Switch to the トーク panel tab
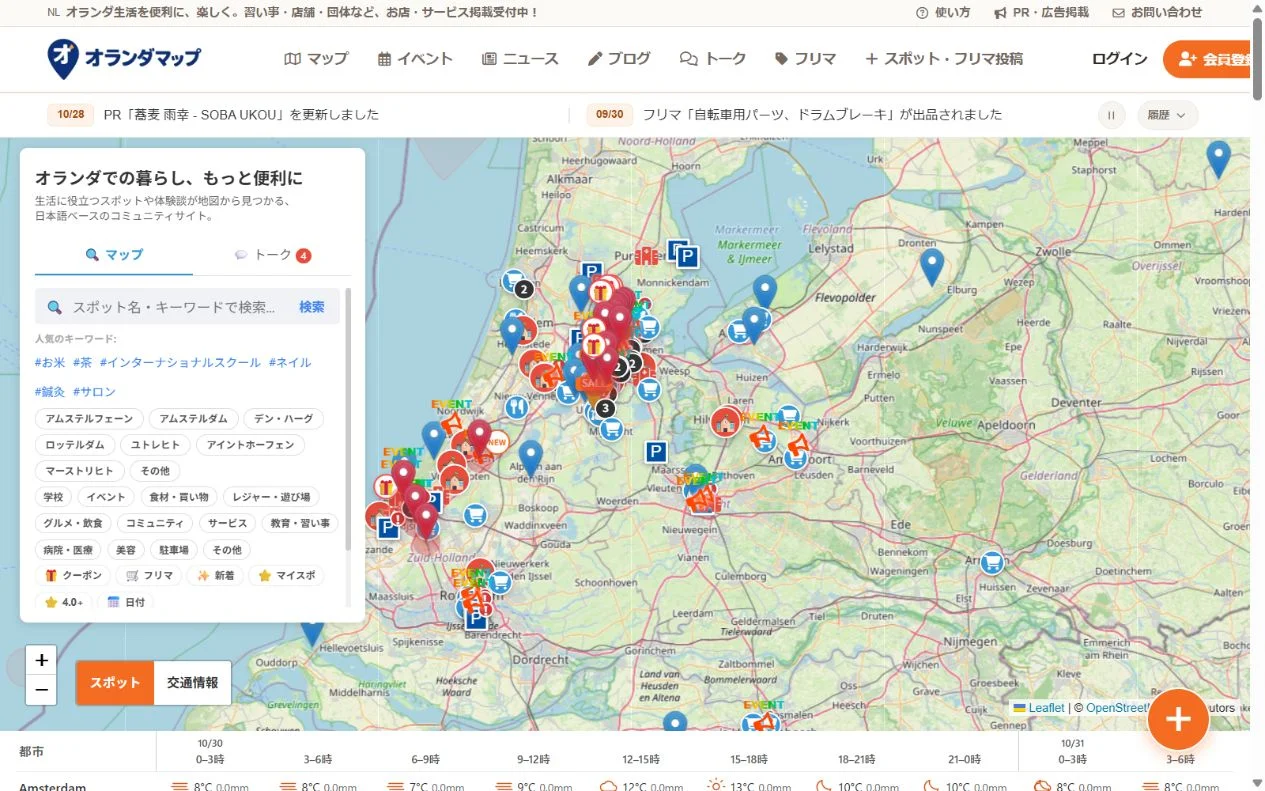This screenshot has height=791, width=1265. click(272, 255)
